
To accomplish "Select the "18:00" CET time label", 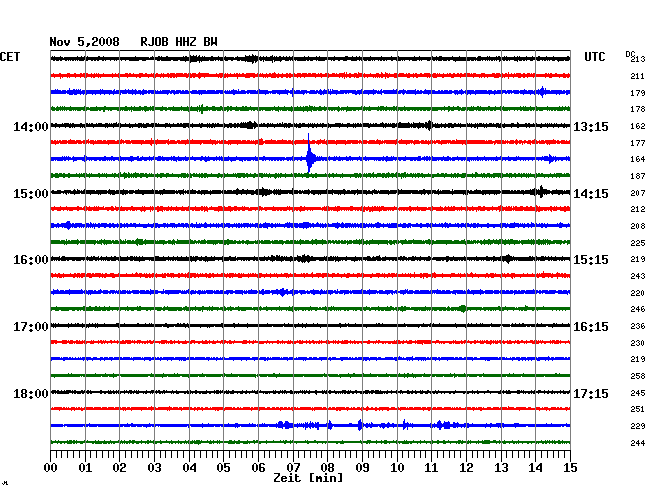I will tap(31, 393).
